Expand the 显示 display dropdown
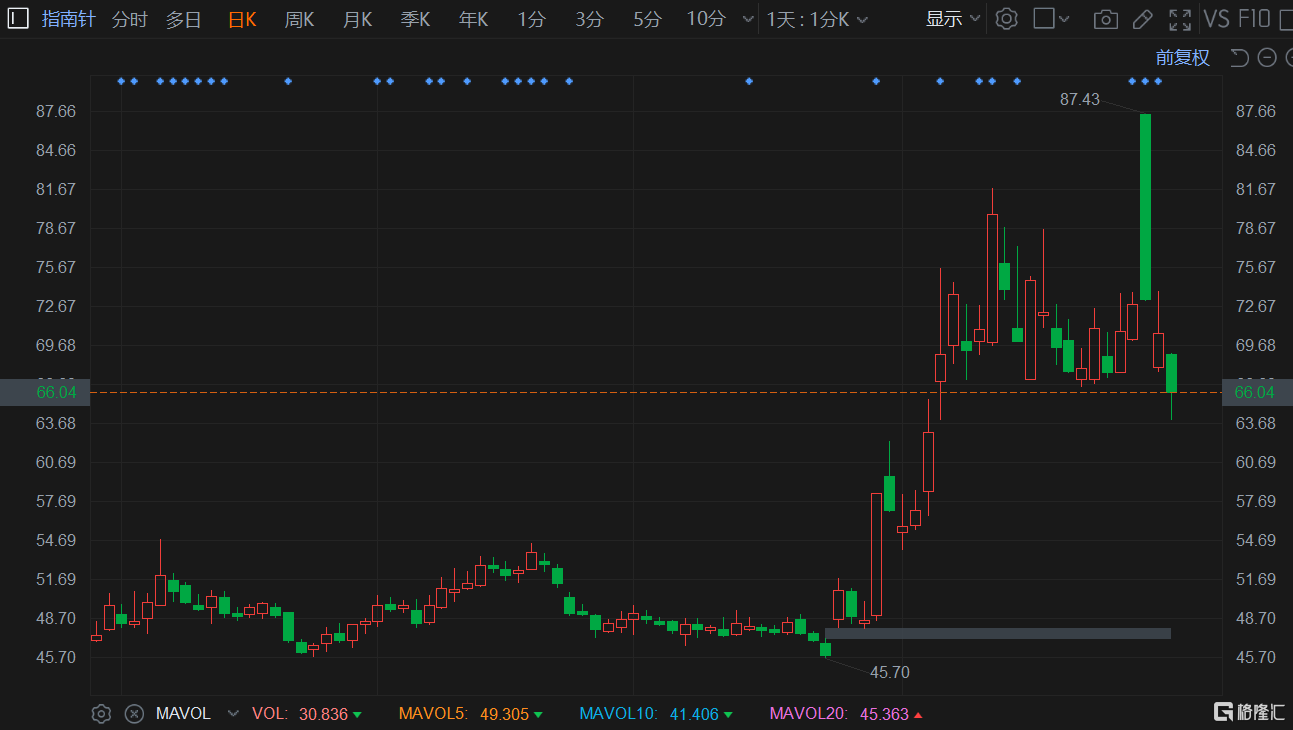The width and height of the screenshot is (1293, 730). point(952,19)
